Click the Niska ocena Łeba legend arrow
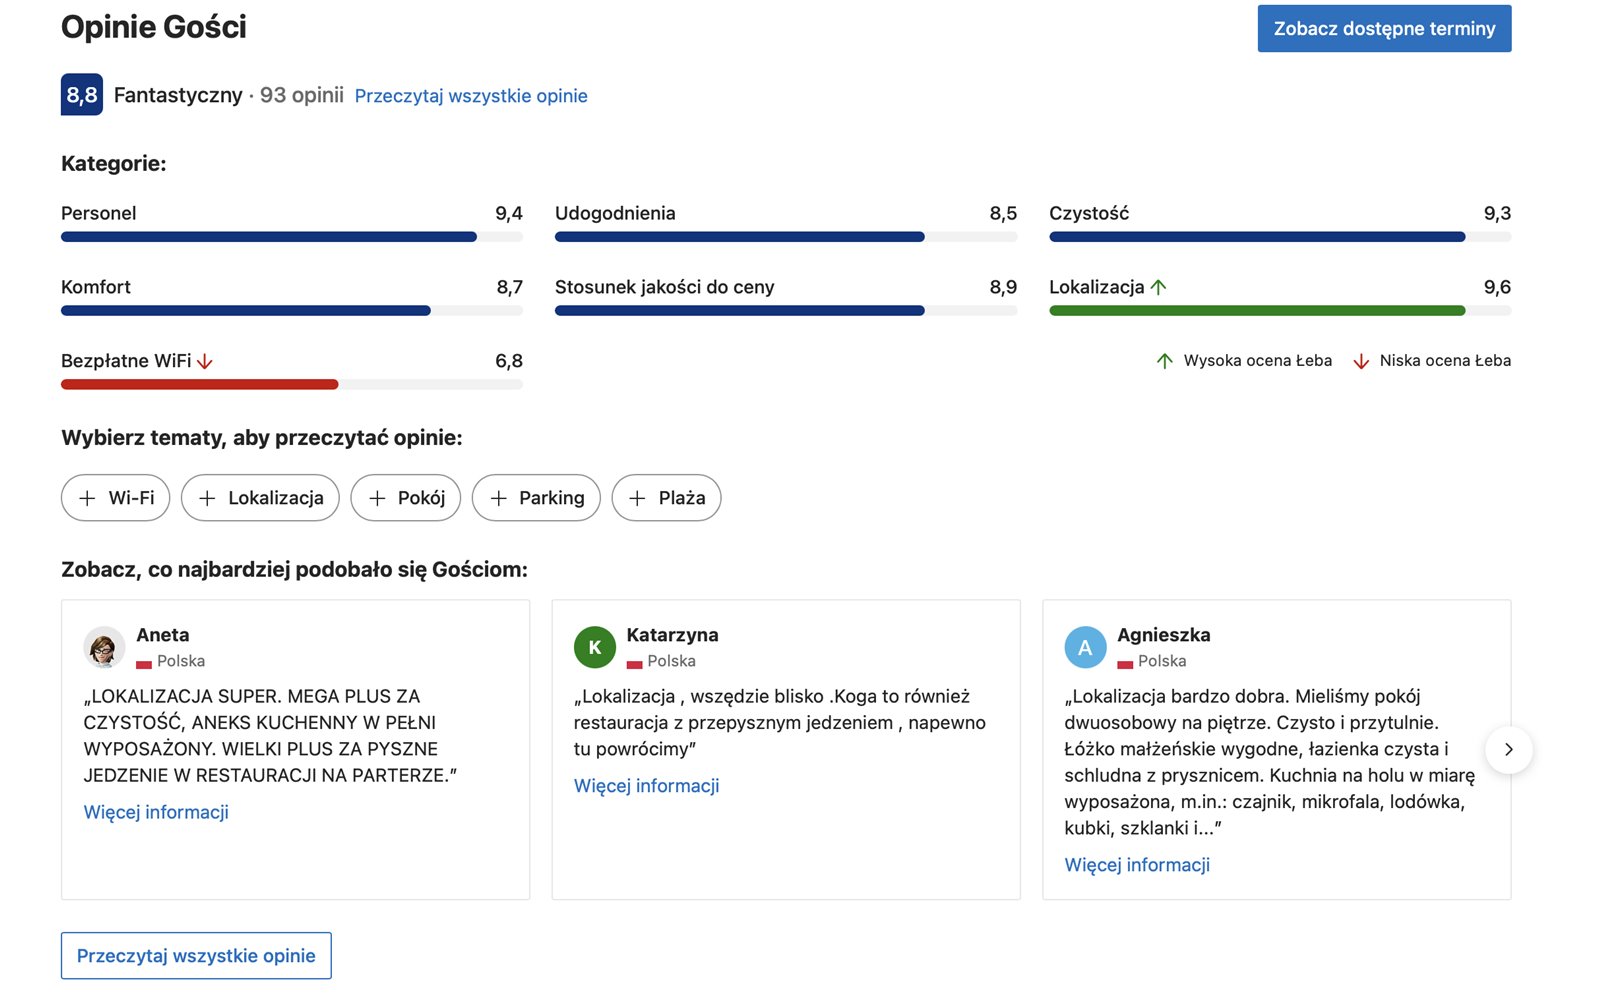Screen dimensions: 1600x999 click(1361, 361)
